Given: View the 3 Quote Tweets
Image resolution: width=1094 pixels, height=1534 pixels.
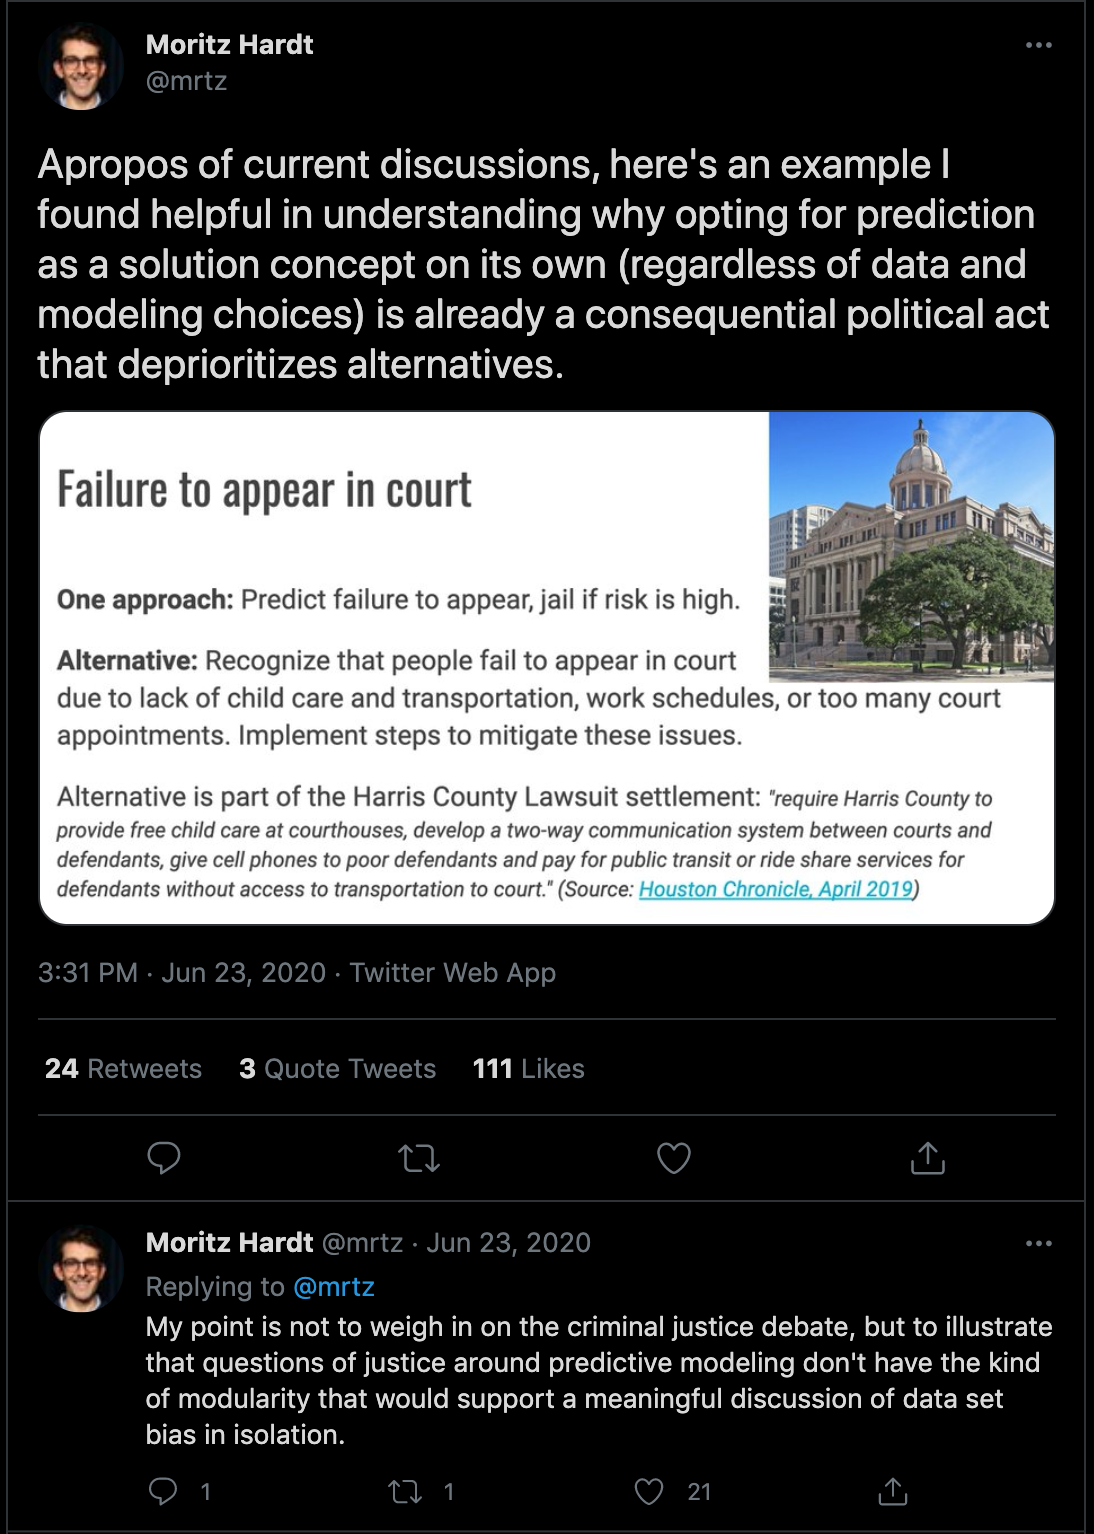Looking at the screenshot, I should pyautogui.click(x=337, y=1069).
